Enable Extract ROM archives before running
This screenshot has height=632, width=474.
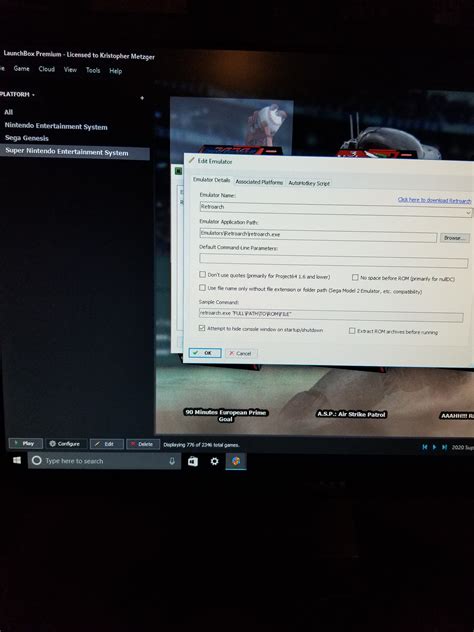352,331
